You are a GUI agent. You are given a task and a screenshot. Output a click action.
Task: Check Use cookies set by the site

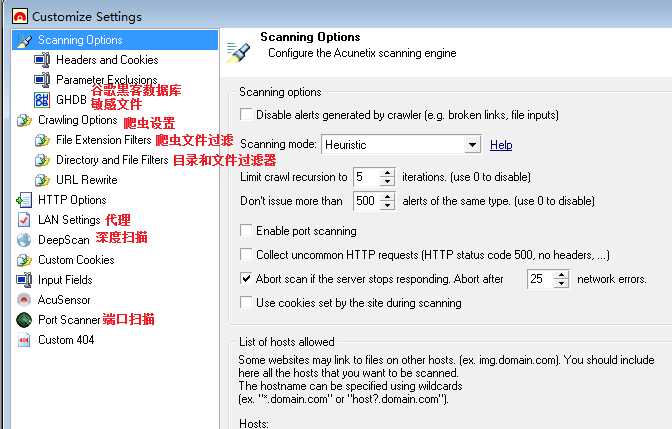(246, 303)
